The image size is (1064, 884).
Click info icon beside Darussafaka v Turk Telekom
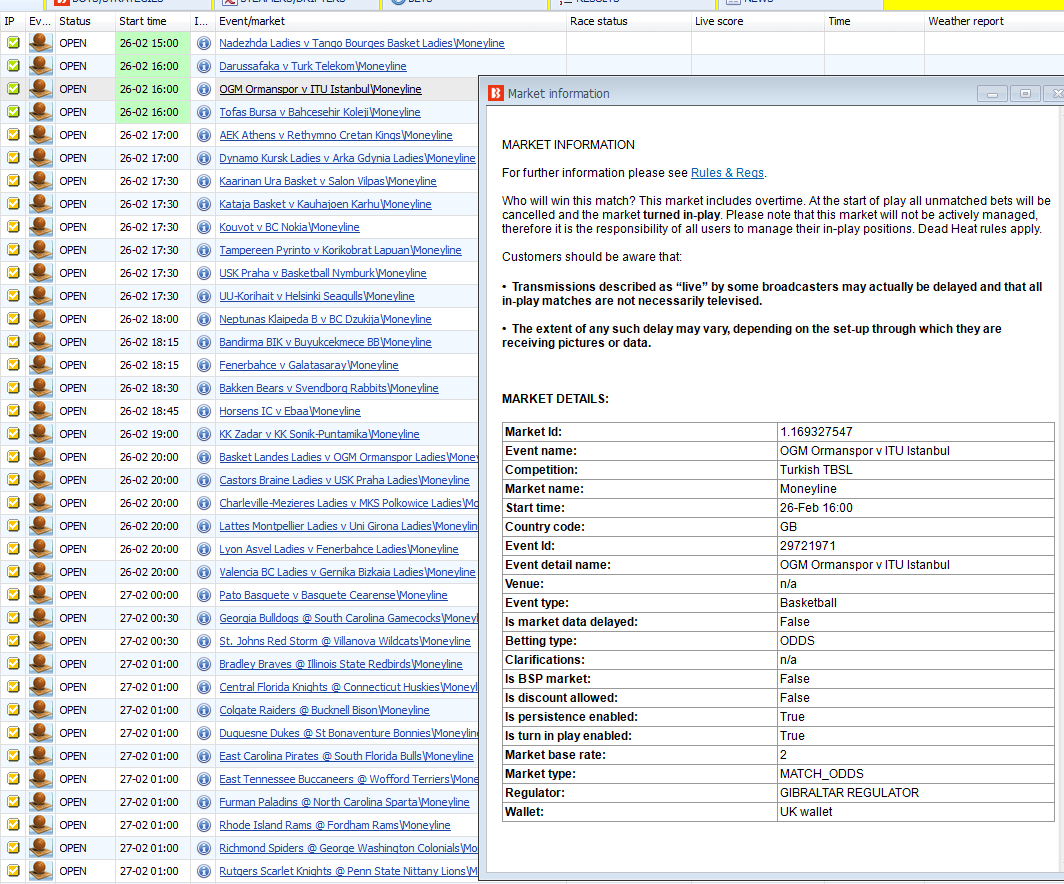(x=204, y=66)
